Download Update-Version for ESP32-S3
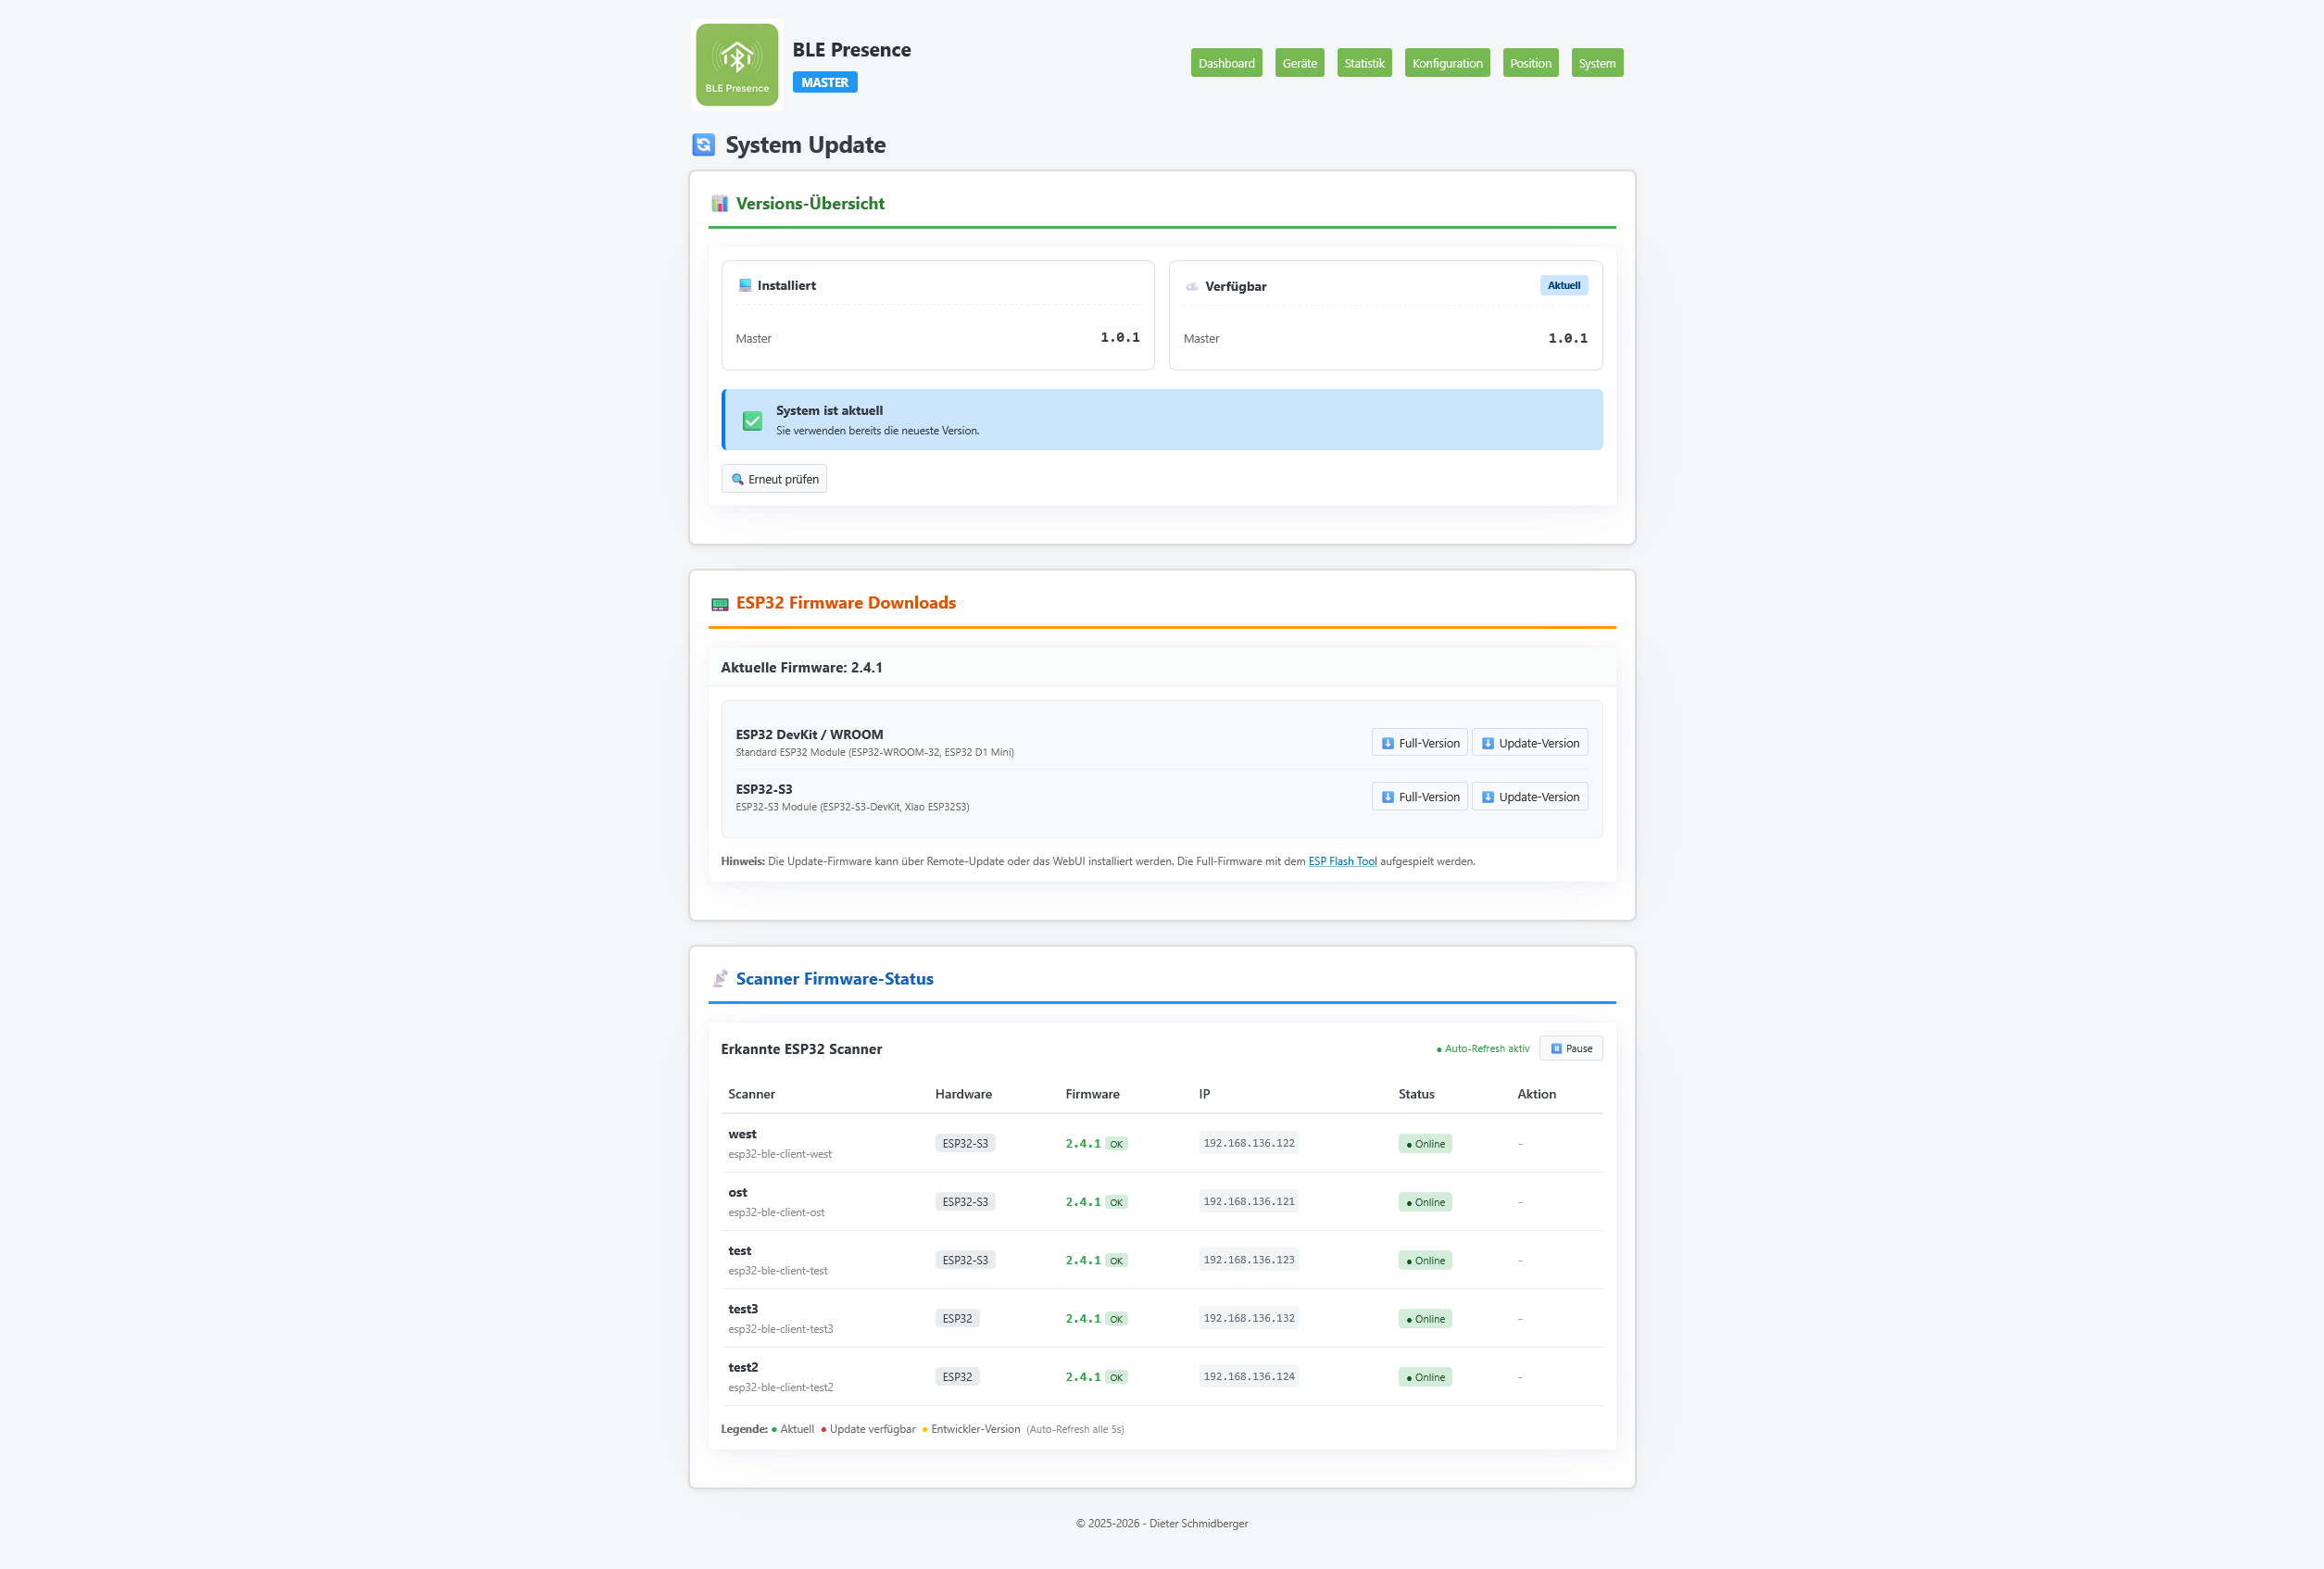2324x1569 pixels. [1529, 797]
